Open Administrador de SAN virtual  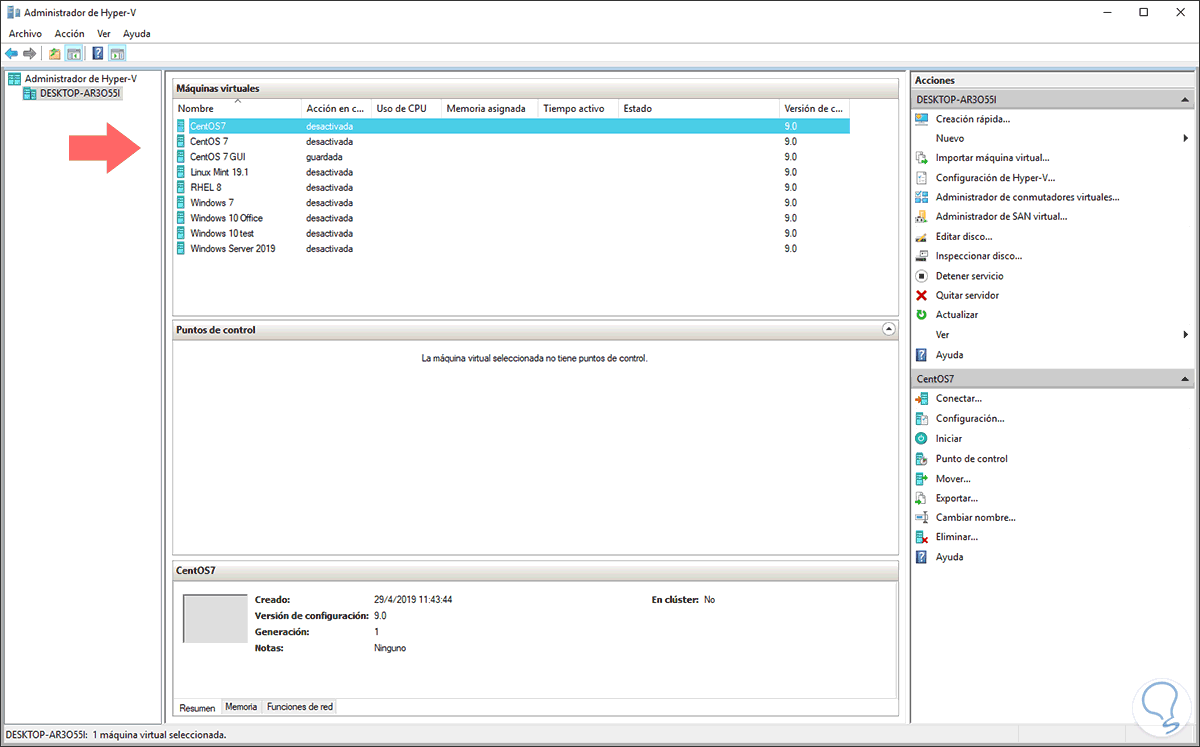(1001, 216)
